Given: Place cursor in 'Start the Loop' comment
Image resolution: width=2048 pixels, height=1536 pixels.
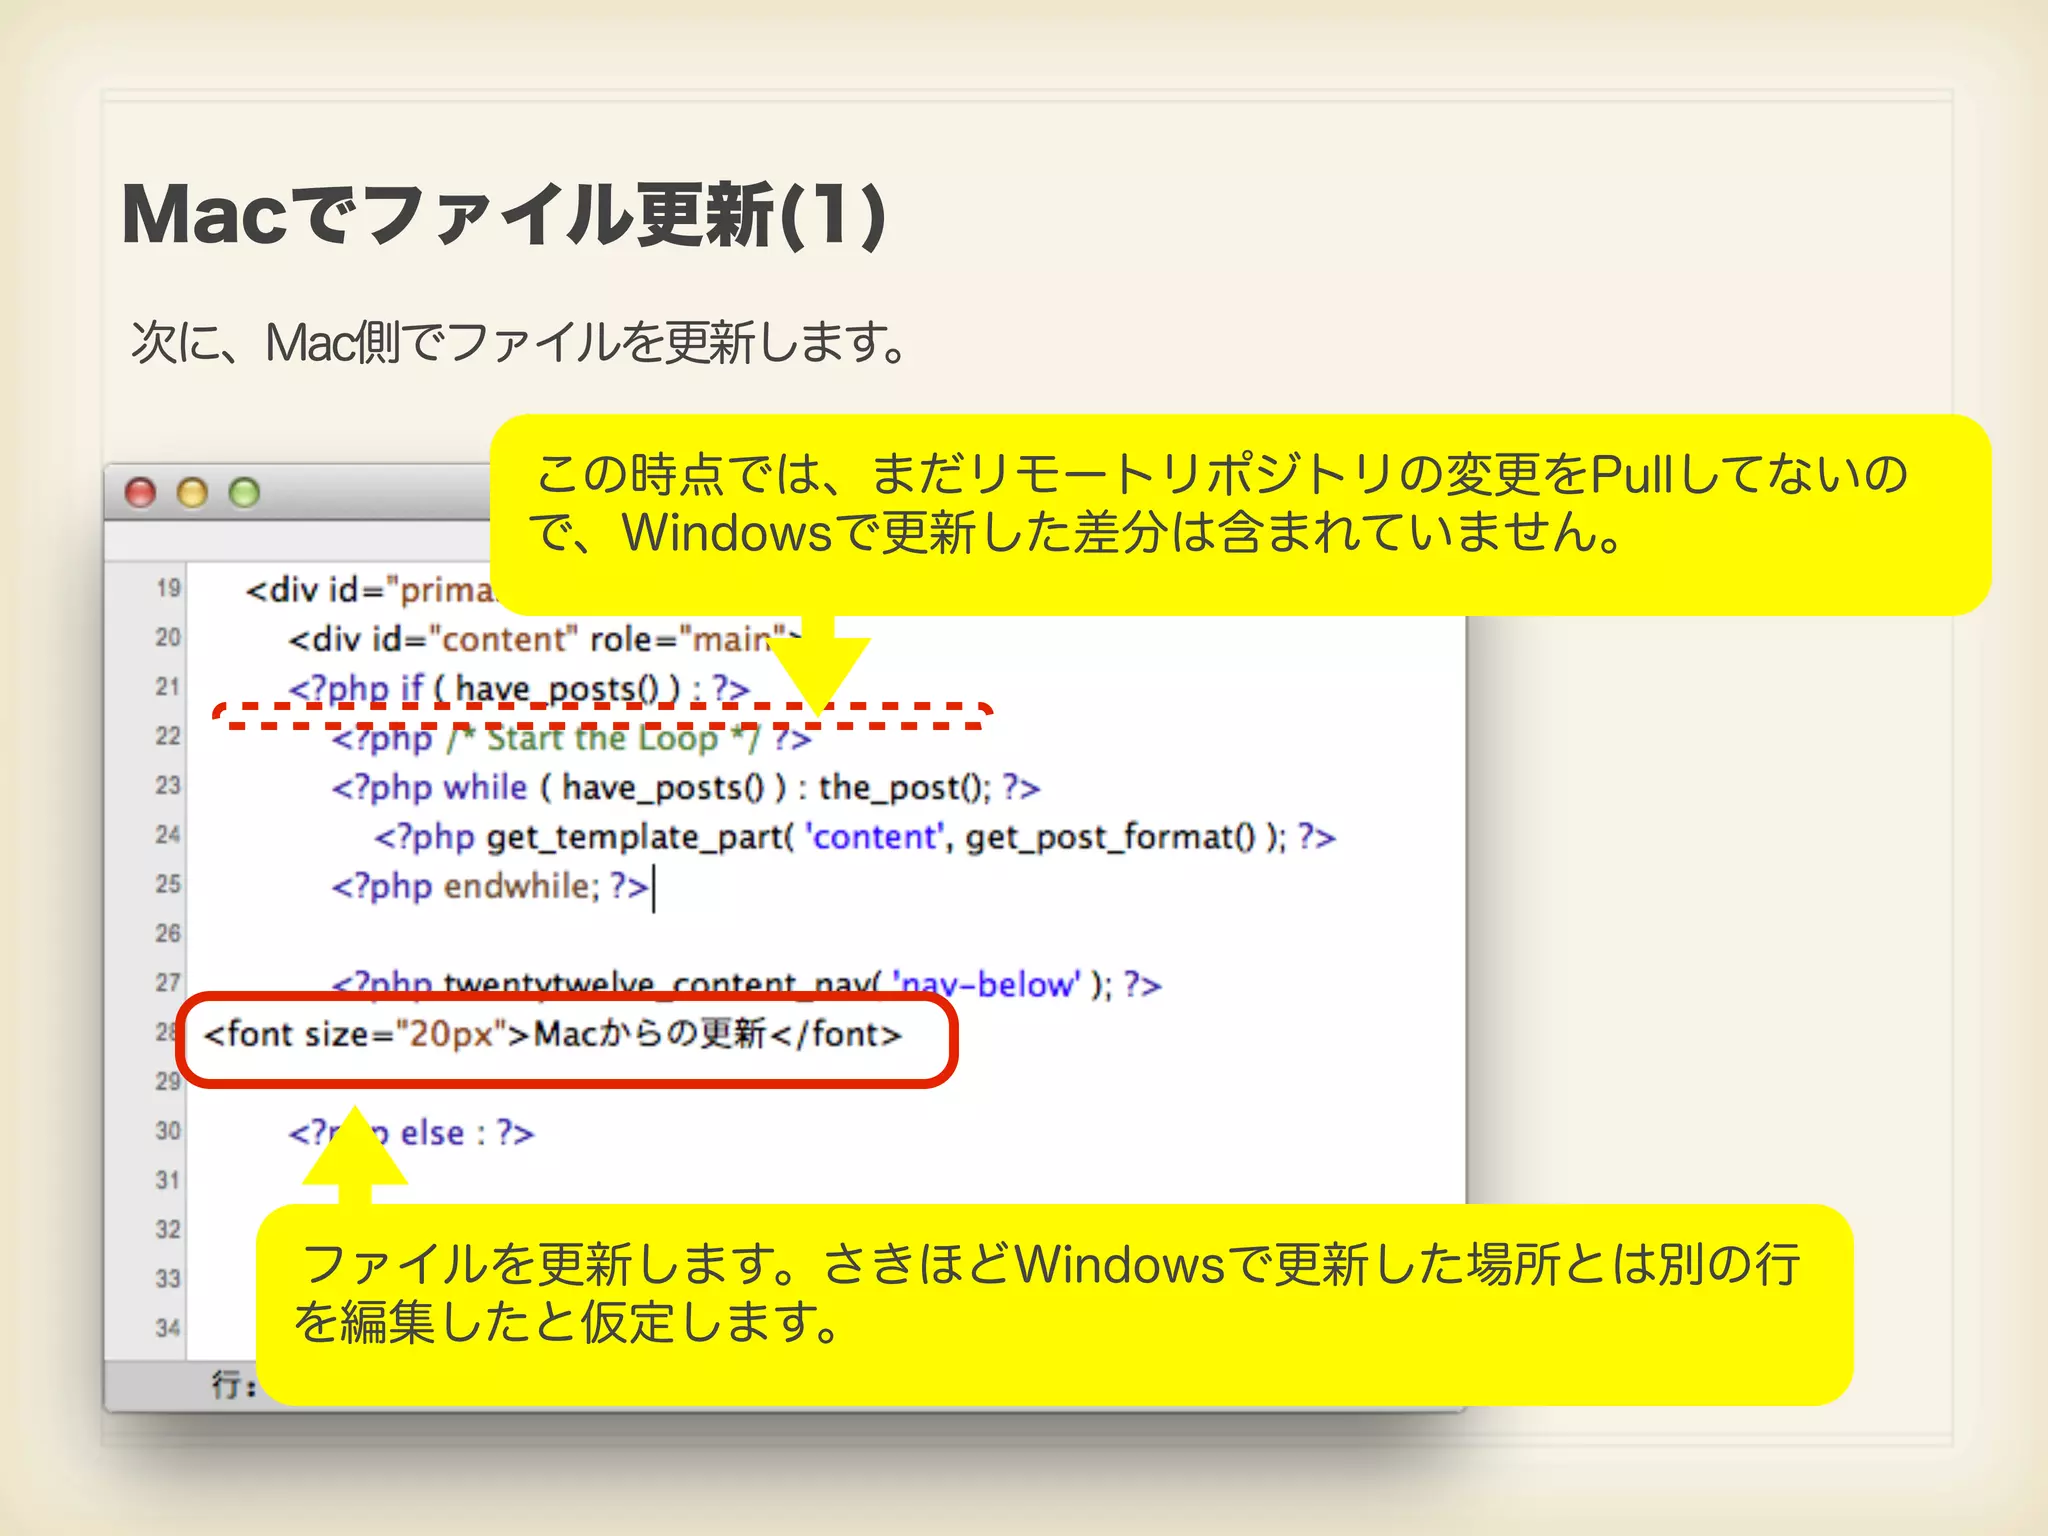Looking at the screenshot, I should click(600, 740).
